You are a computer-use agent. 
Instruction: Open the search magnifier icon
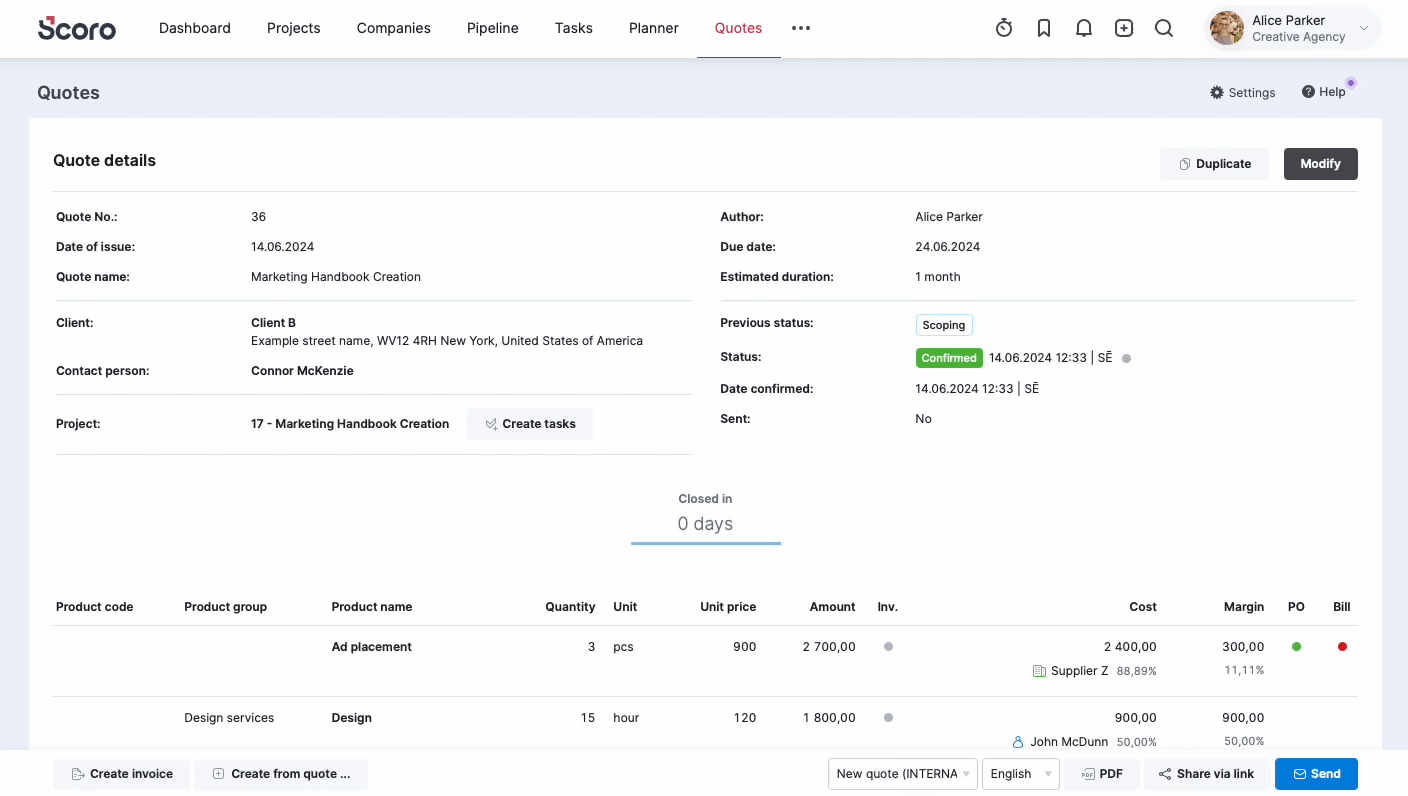tap(1164, 28)
